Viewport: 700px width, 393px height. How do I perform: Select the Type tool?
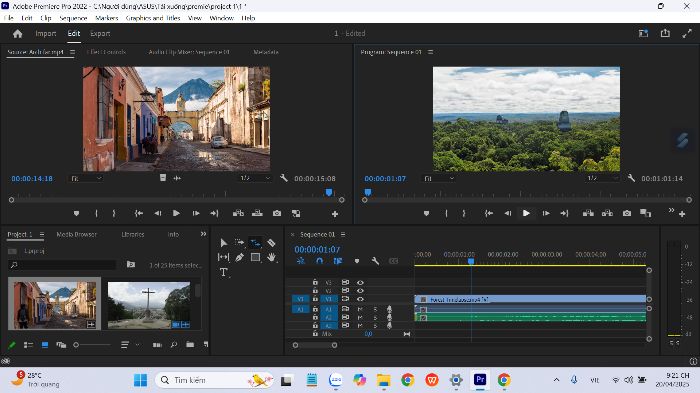click(x=224, y=272)
